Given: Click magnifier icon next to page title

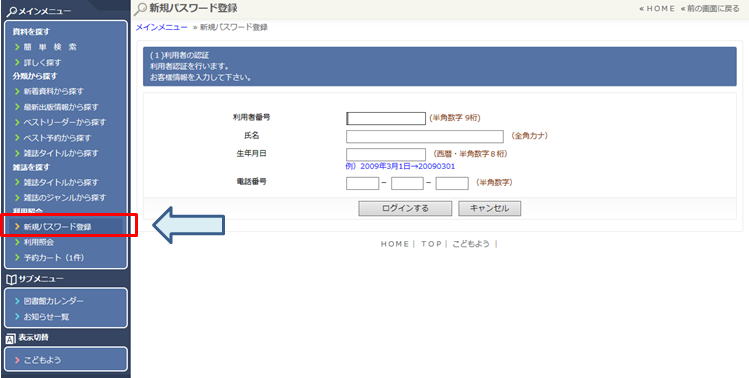Looking at the screenshot, I should click(141, 9).
